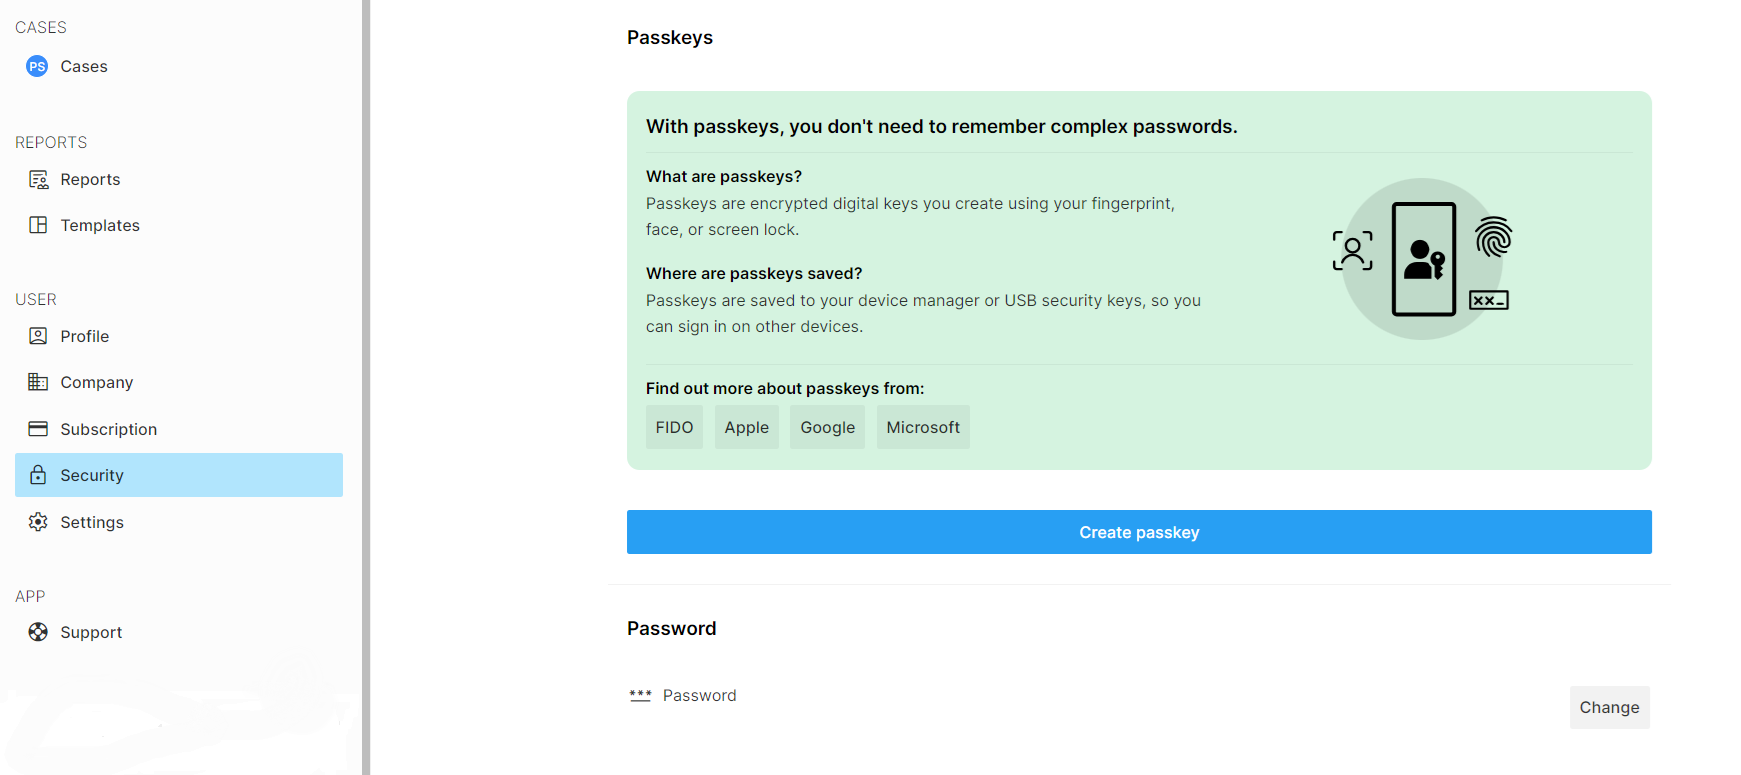The image size is (1741, 775).
Task: Click the FIDO passkey info link
Action: coord(674,428)
